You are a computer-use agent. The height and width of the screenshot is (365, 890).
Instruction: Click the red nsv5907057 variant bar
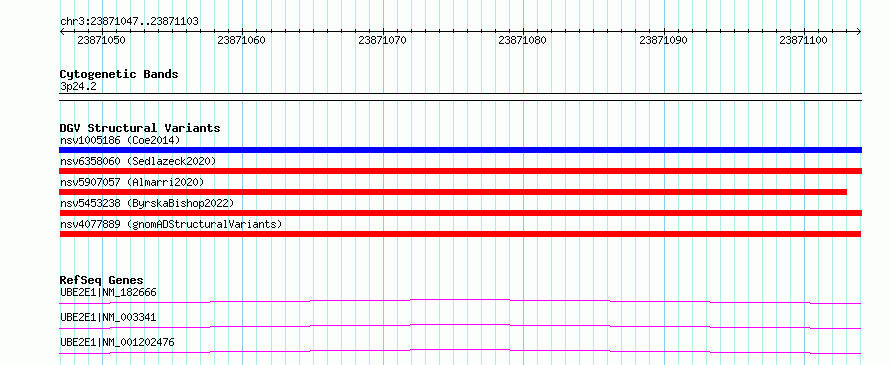pyautogui.click(x=453, y=192)
